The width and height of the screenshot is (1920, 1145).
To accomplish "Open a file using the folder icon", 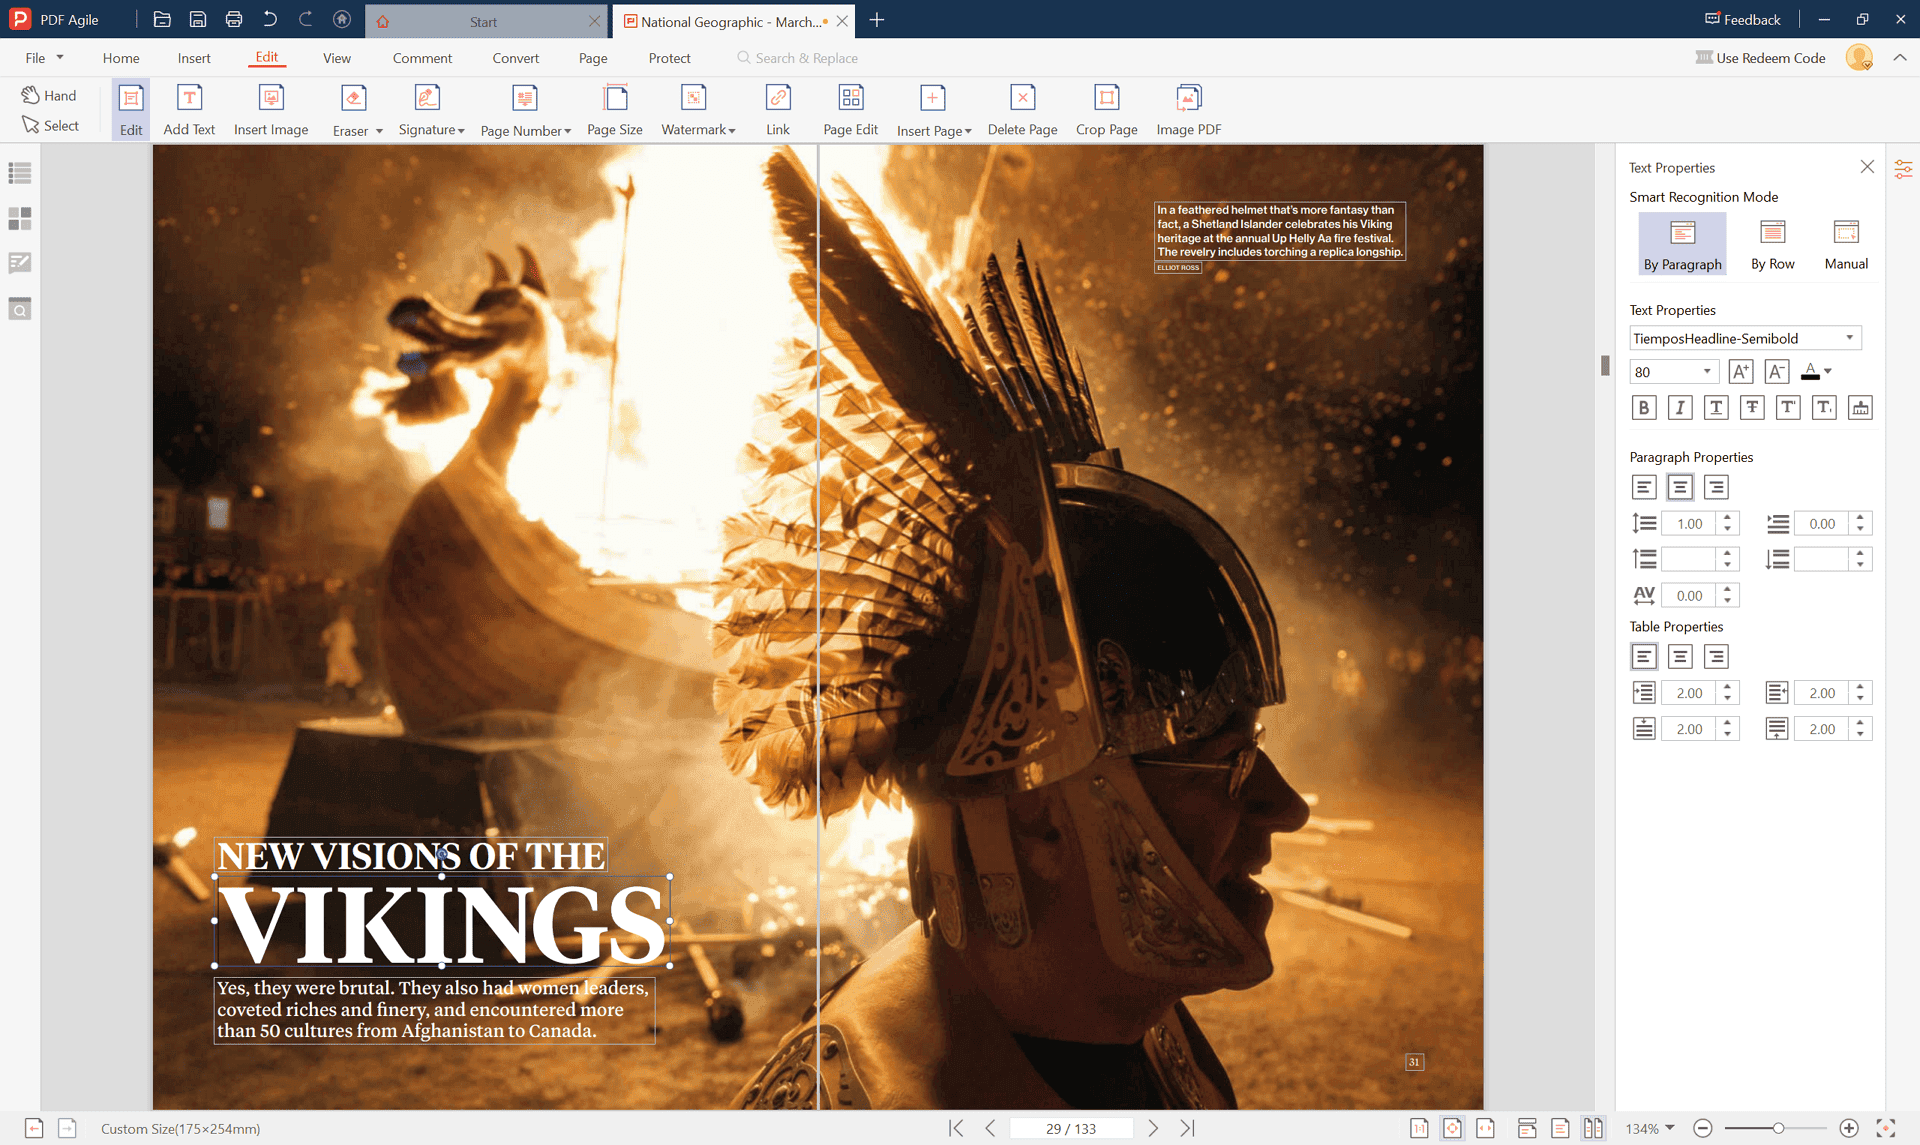I will 162,20.
